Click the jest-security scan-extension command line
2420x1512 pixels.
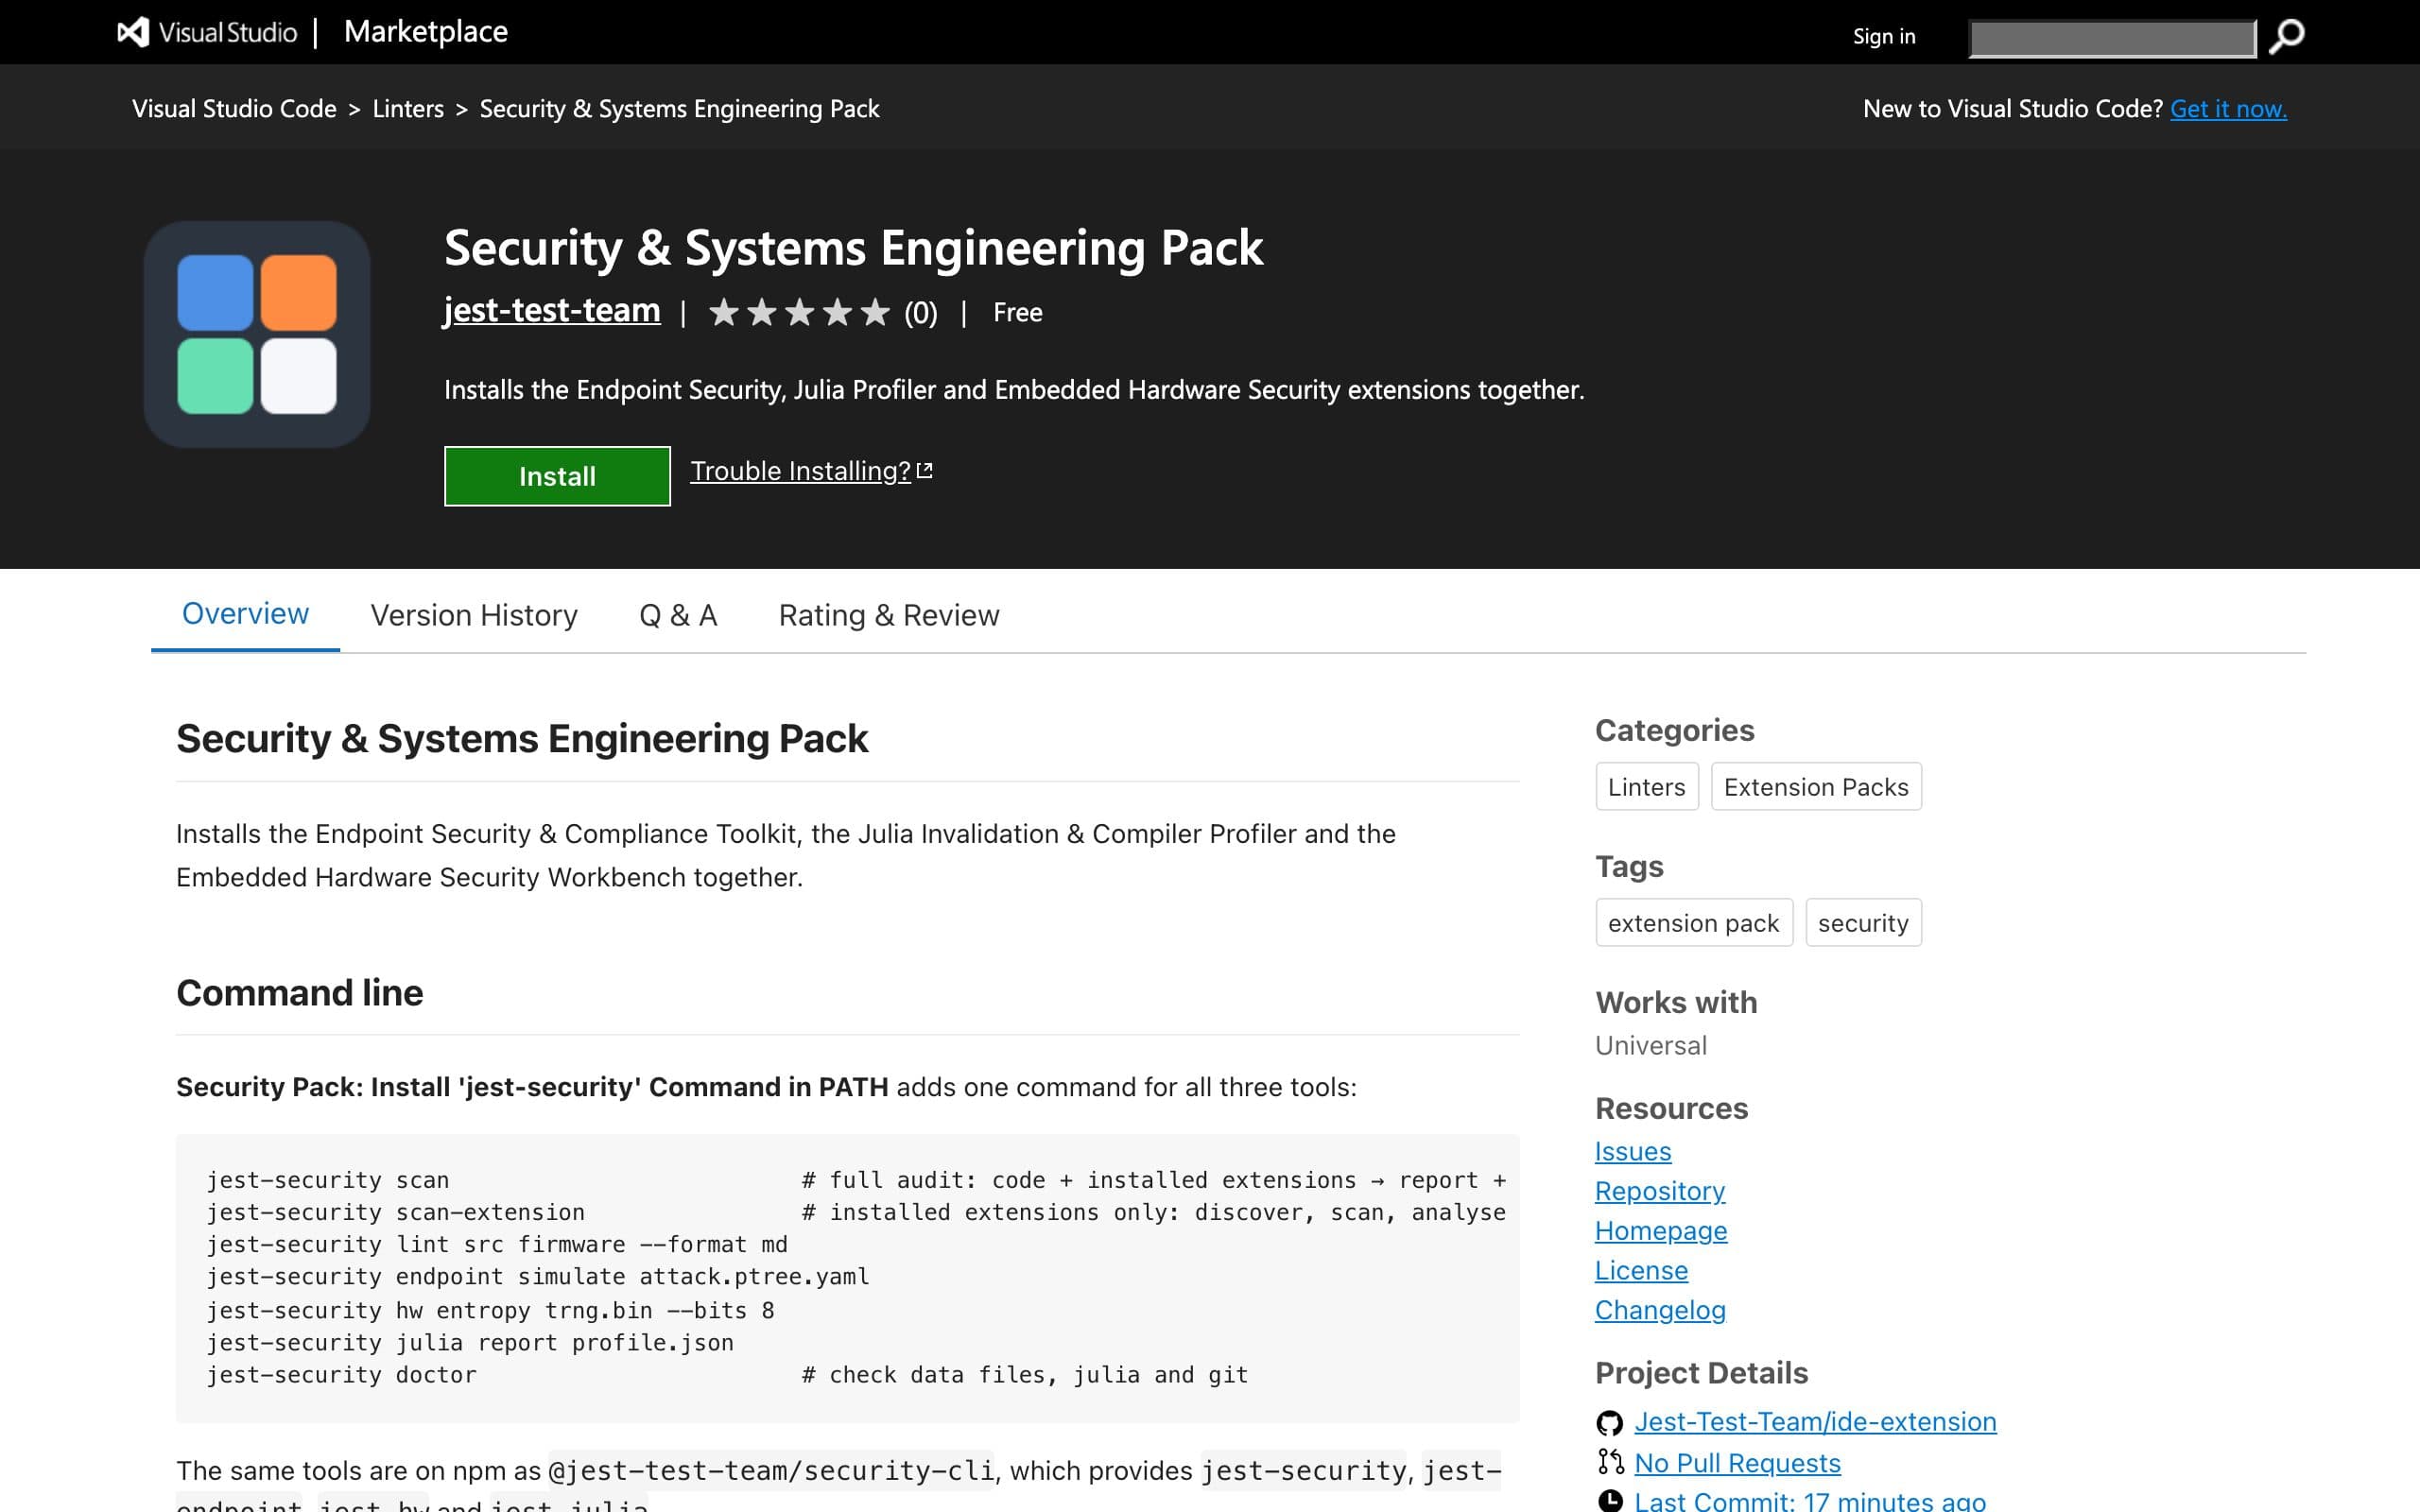pos(395,1212)
